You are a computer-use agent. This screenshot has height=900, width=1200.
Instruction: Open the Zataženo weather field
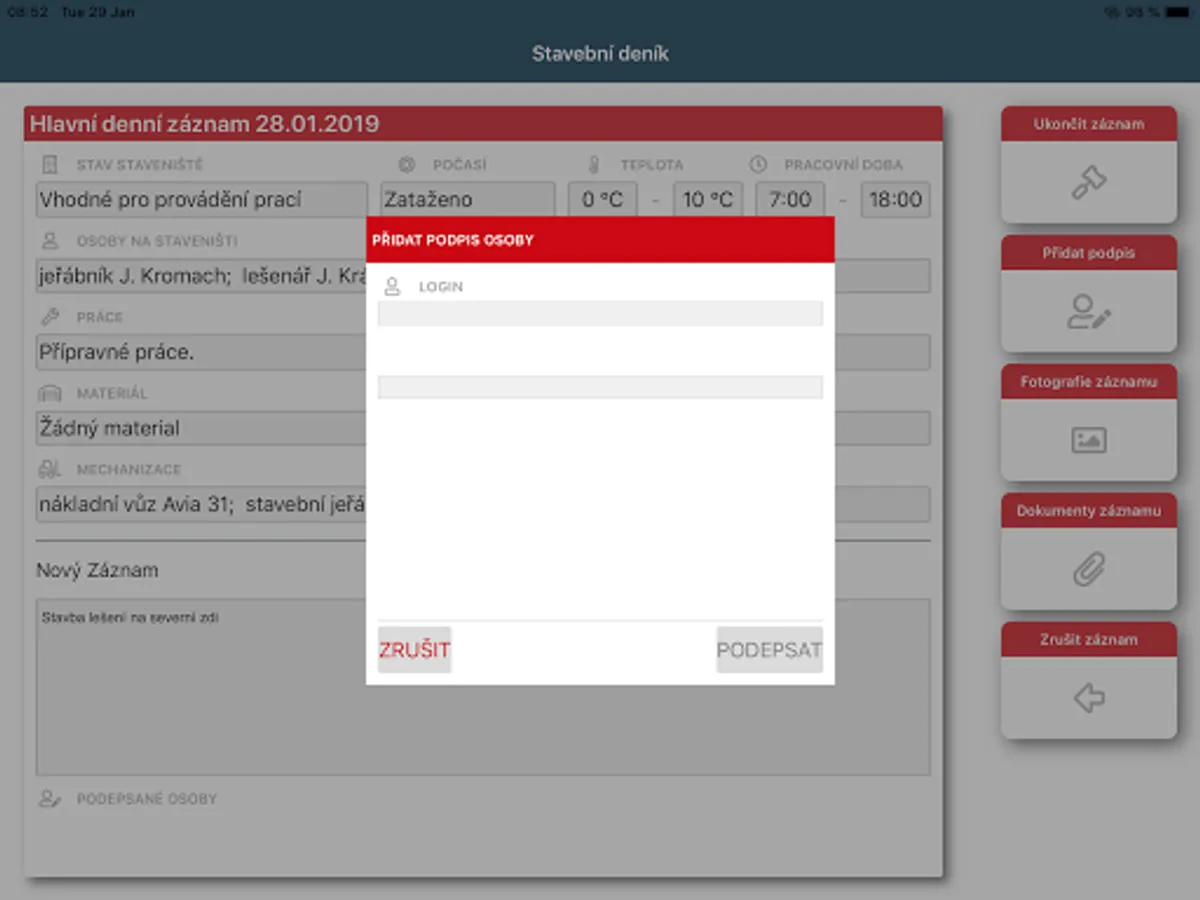pyautogui.click(x=467, y=199)
